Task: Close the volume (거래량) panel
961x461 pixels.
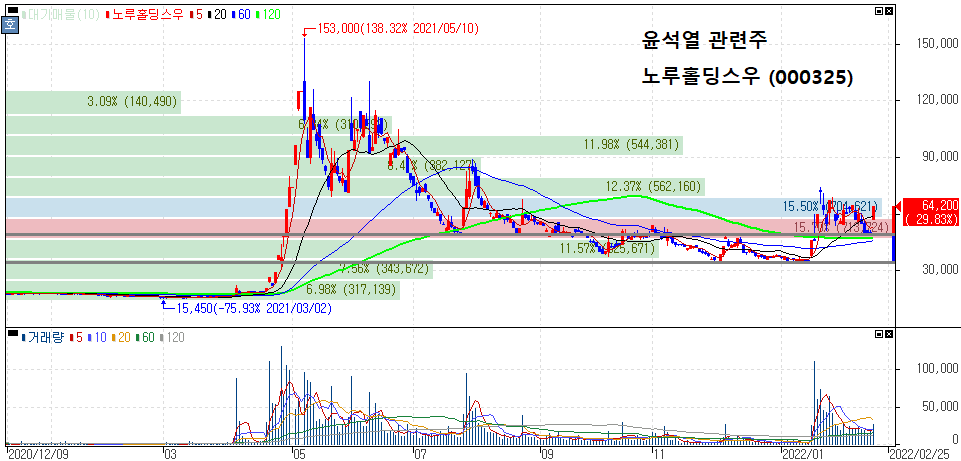Action: pos(889,334)
